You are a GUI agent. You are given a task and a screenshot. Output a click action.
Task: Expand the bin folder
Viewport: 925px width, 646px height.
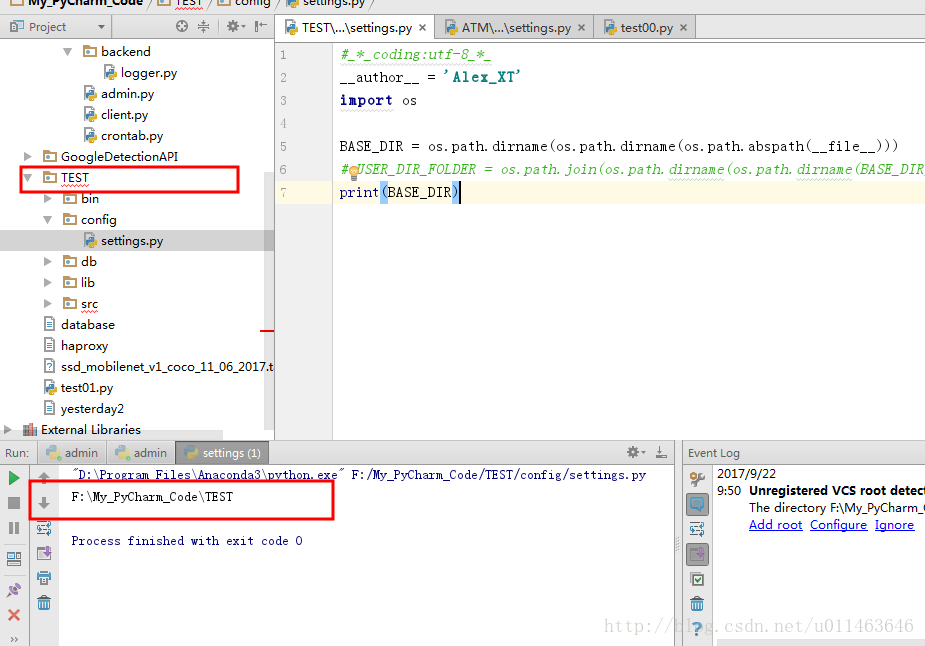48,199
